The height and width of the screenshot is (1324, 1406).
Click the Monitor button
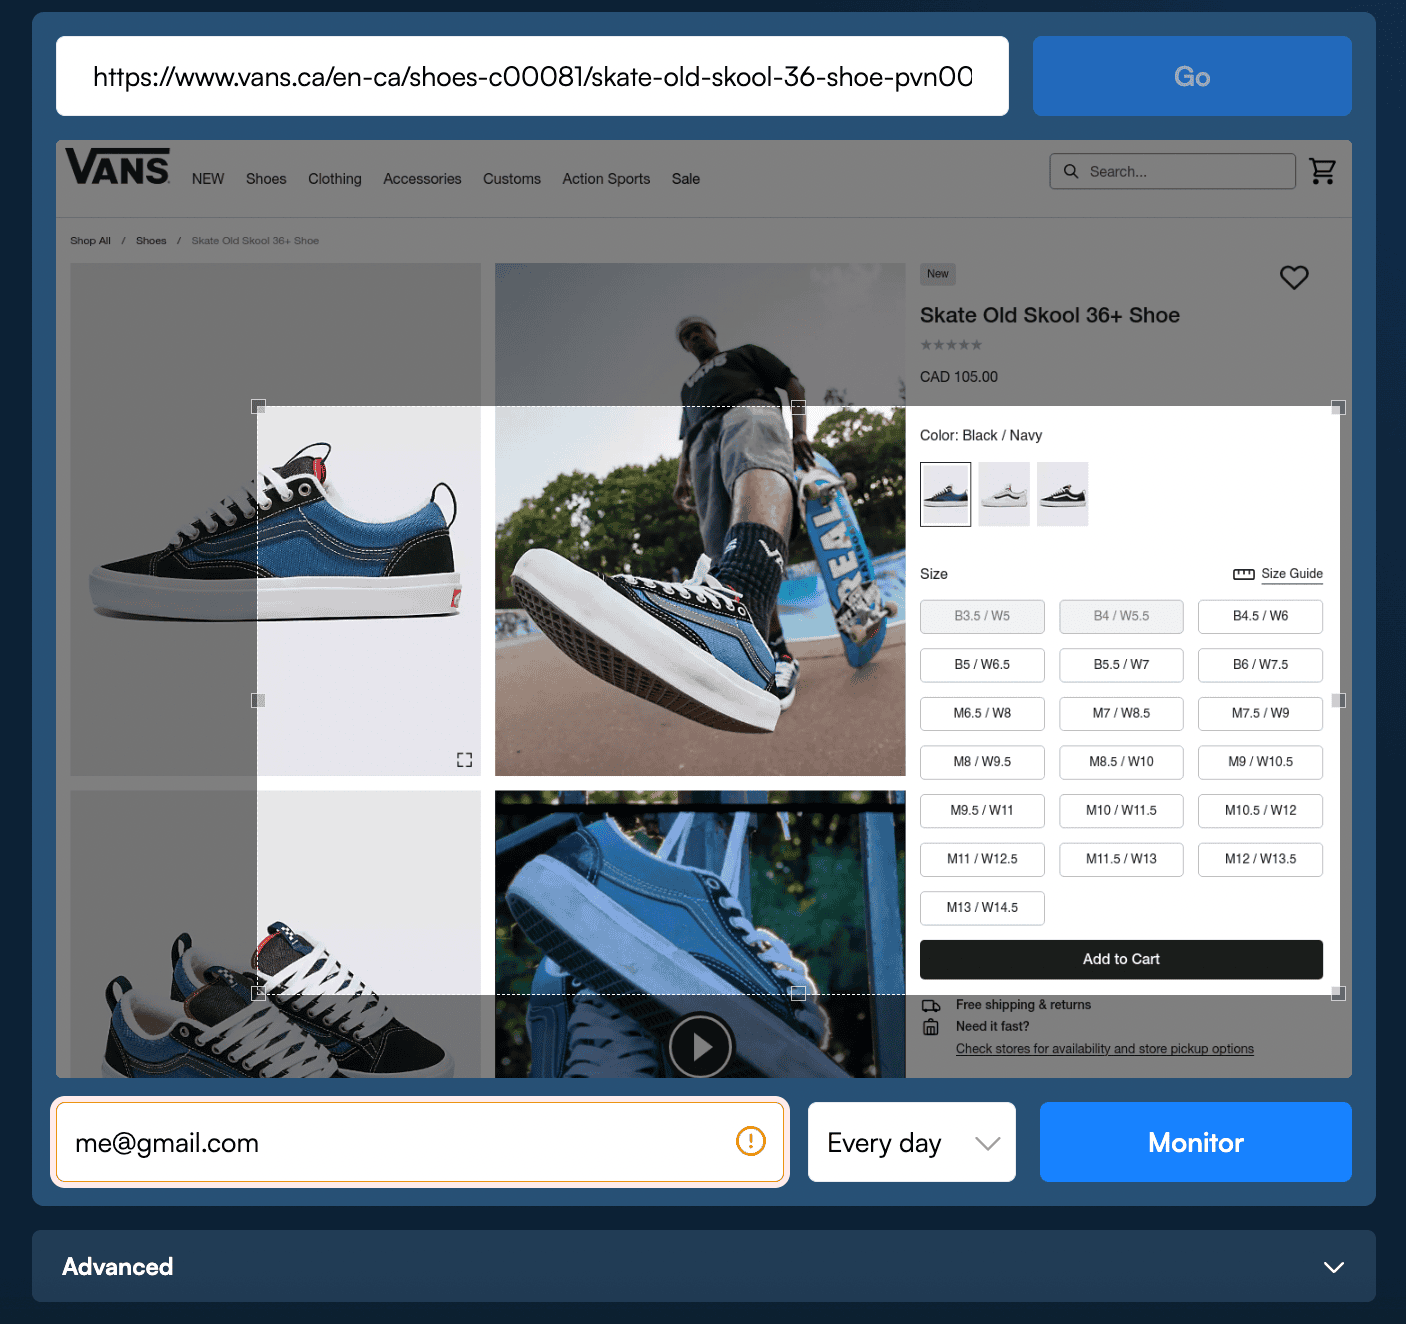1196,1142
